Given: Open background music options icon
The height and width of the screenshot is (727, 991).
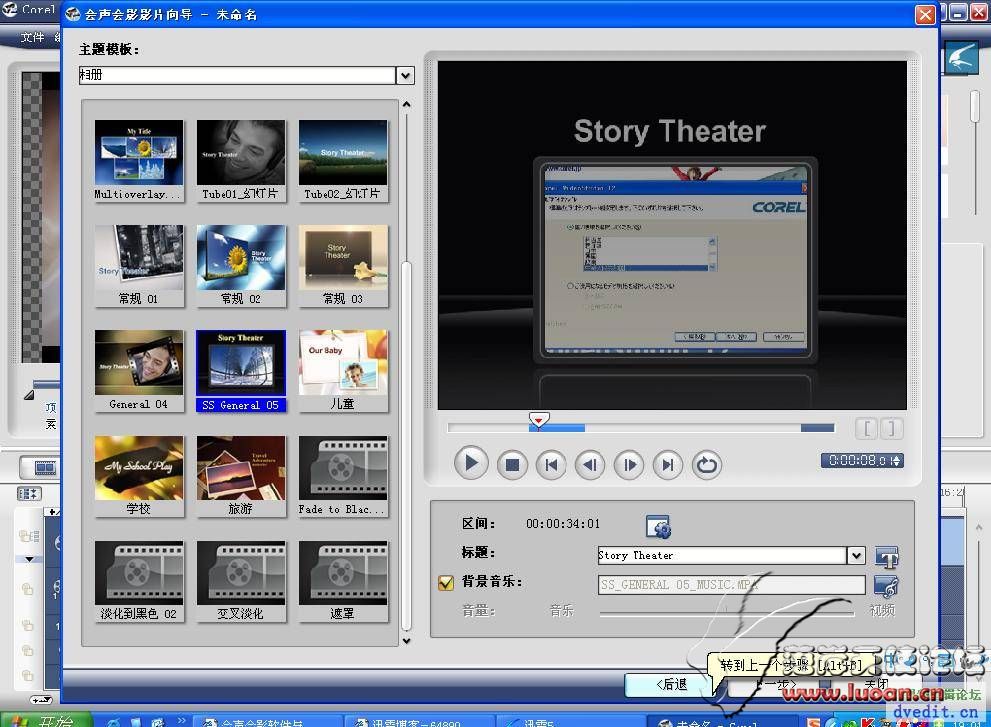Looking at the screenshot, I should tap(886, 586).
